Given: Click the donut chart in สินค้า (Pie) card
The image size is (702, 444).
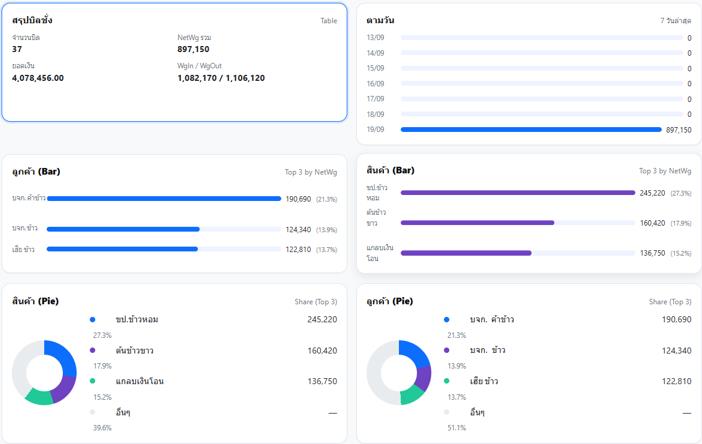Looking at the screenshot, I should click(x=44, y=373).
